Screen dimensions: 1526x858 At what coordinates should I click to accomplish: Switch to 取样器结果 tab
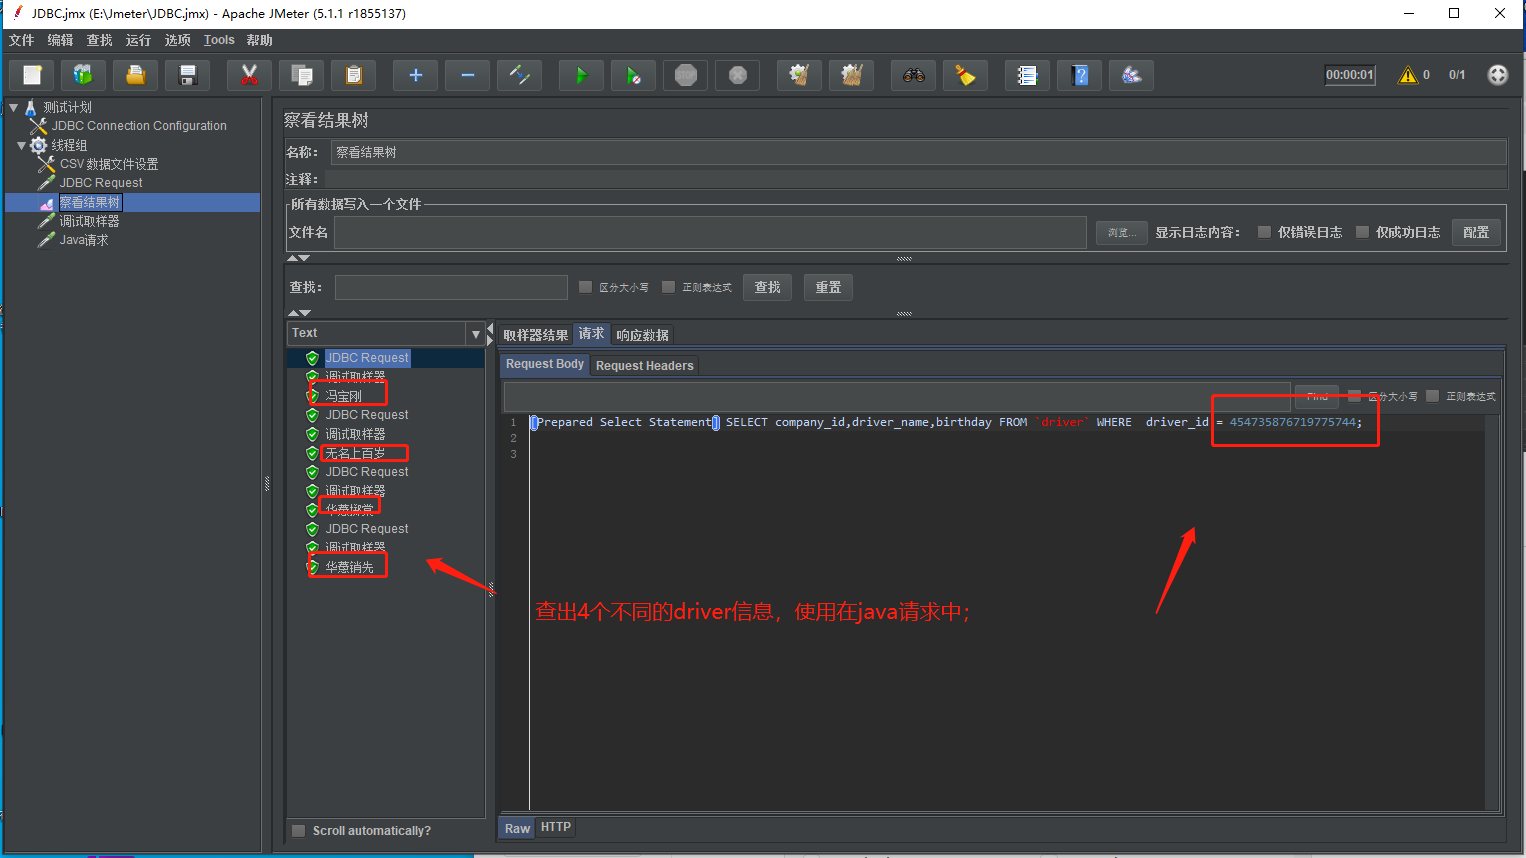point(535,335)
